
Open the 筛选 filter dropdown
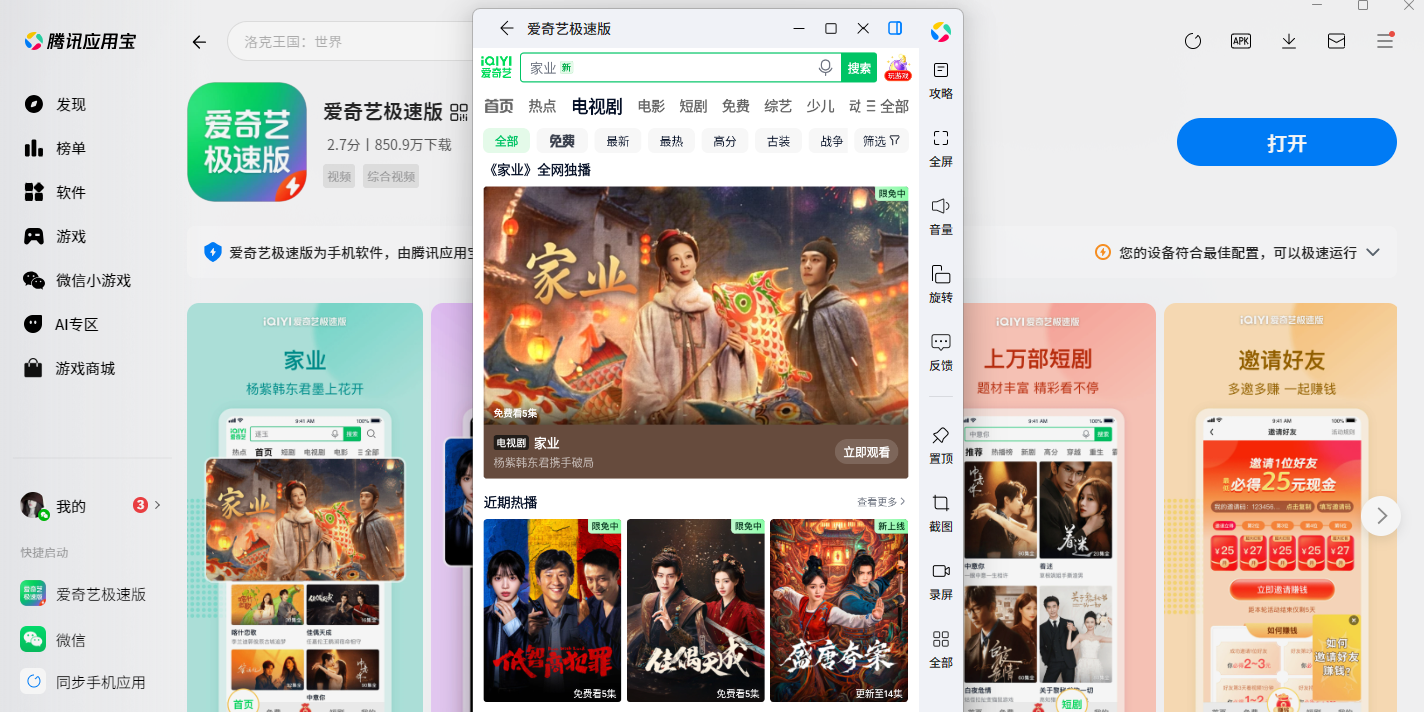881,141
